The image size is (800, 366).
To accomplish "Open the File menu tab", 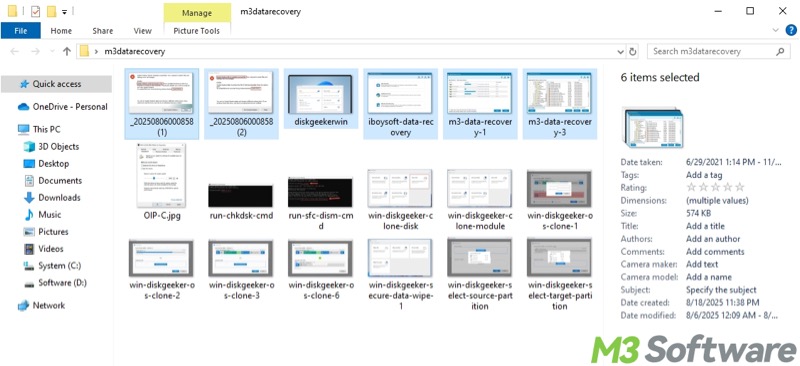I will click(x=21, y=31).
